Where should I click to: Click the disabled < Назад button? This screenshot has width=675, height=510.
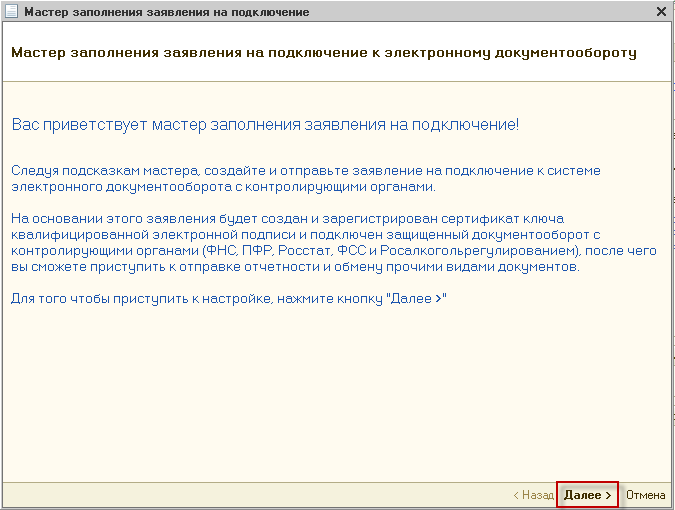pyautogui.click(x=533, y=495)
